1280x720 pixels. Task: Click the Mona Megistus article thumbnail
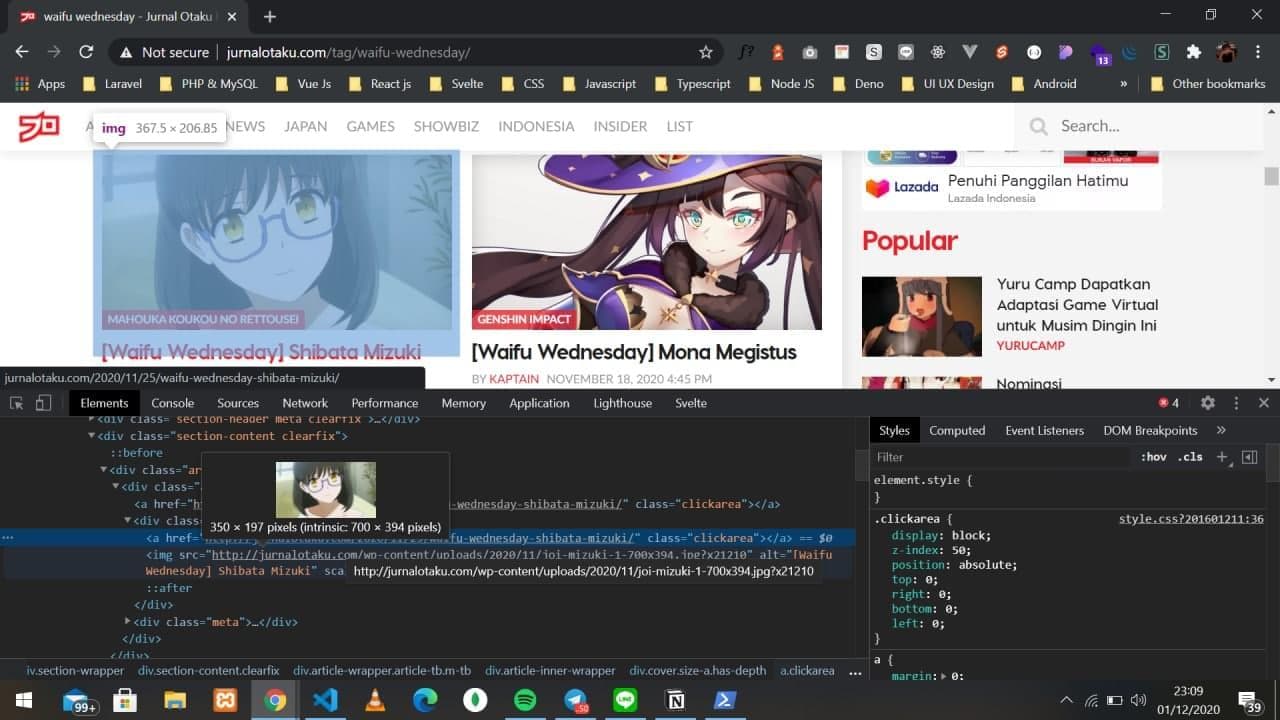(x=646, y=242)
